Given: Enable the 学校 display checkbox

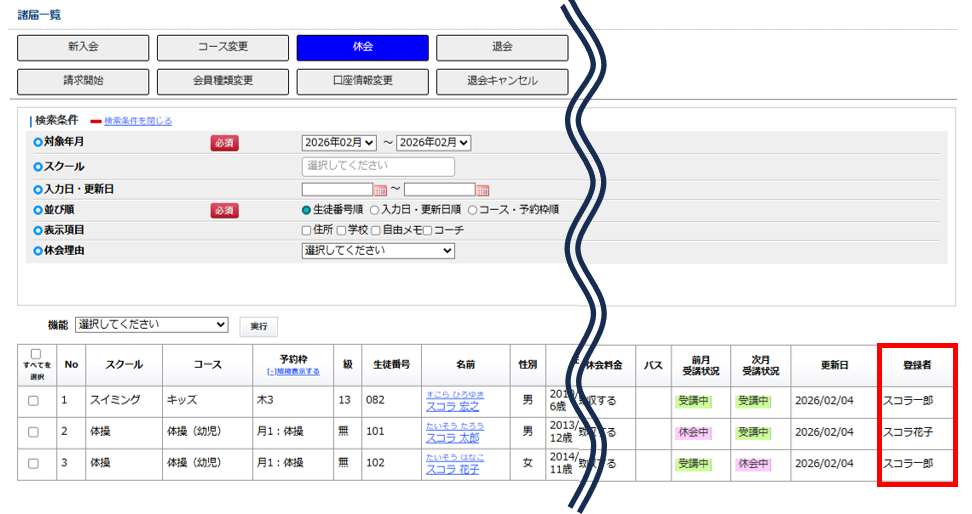Looking at the screenshot, I should tap(340, 230).
